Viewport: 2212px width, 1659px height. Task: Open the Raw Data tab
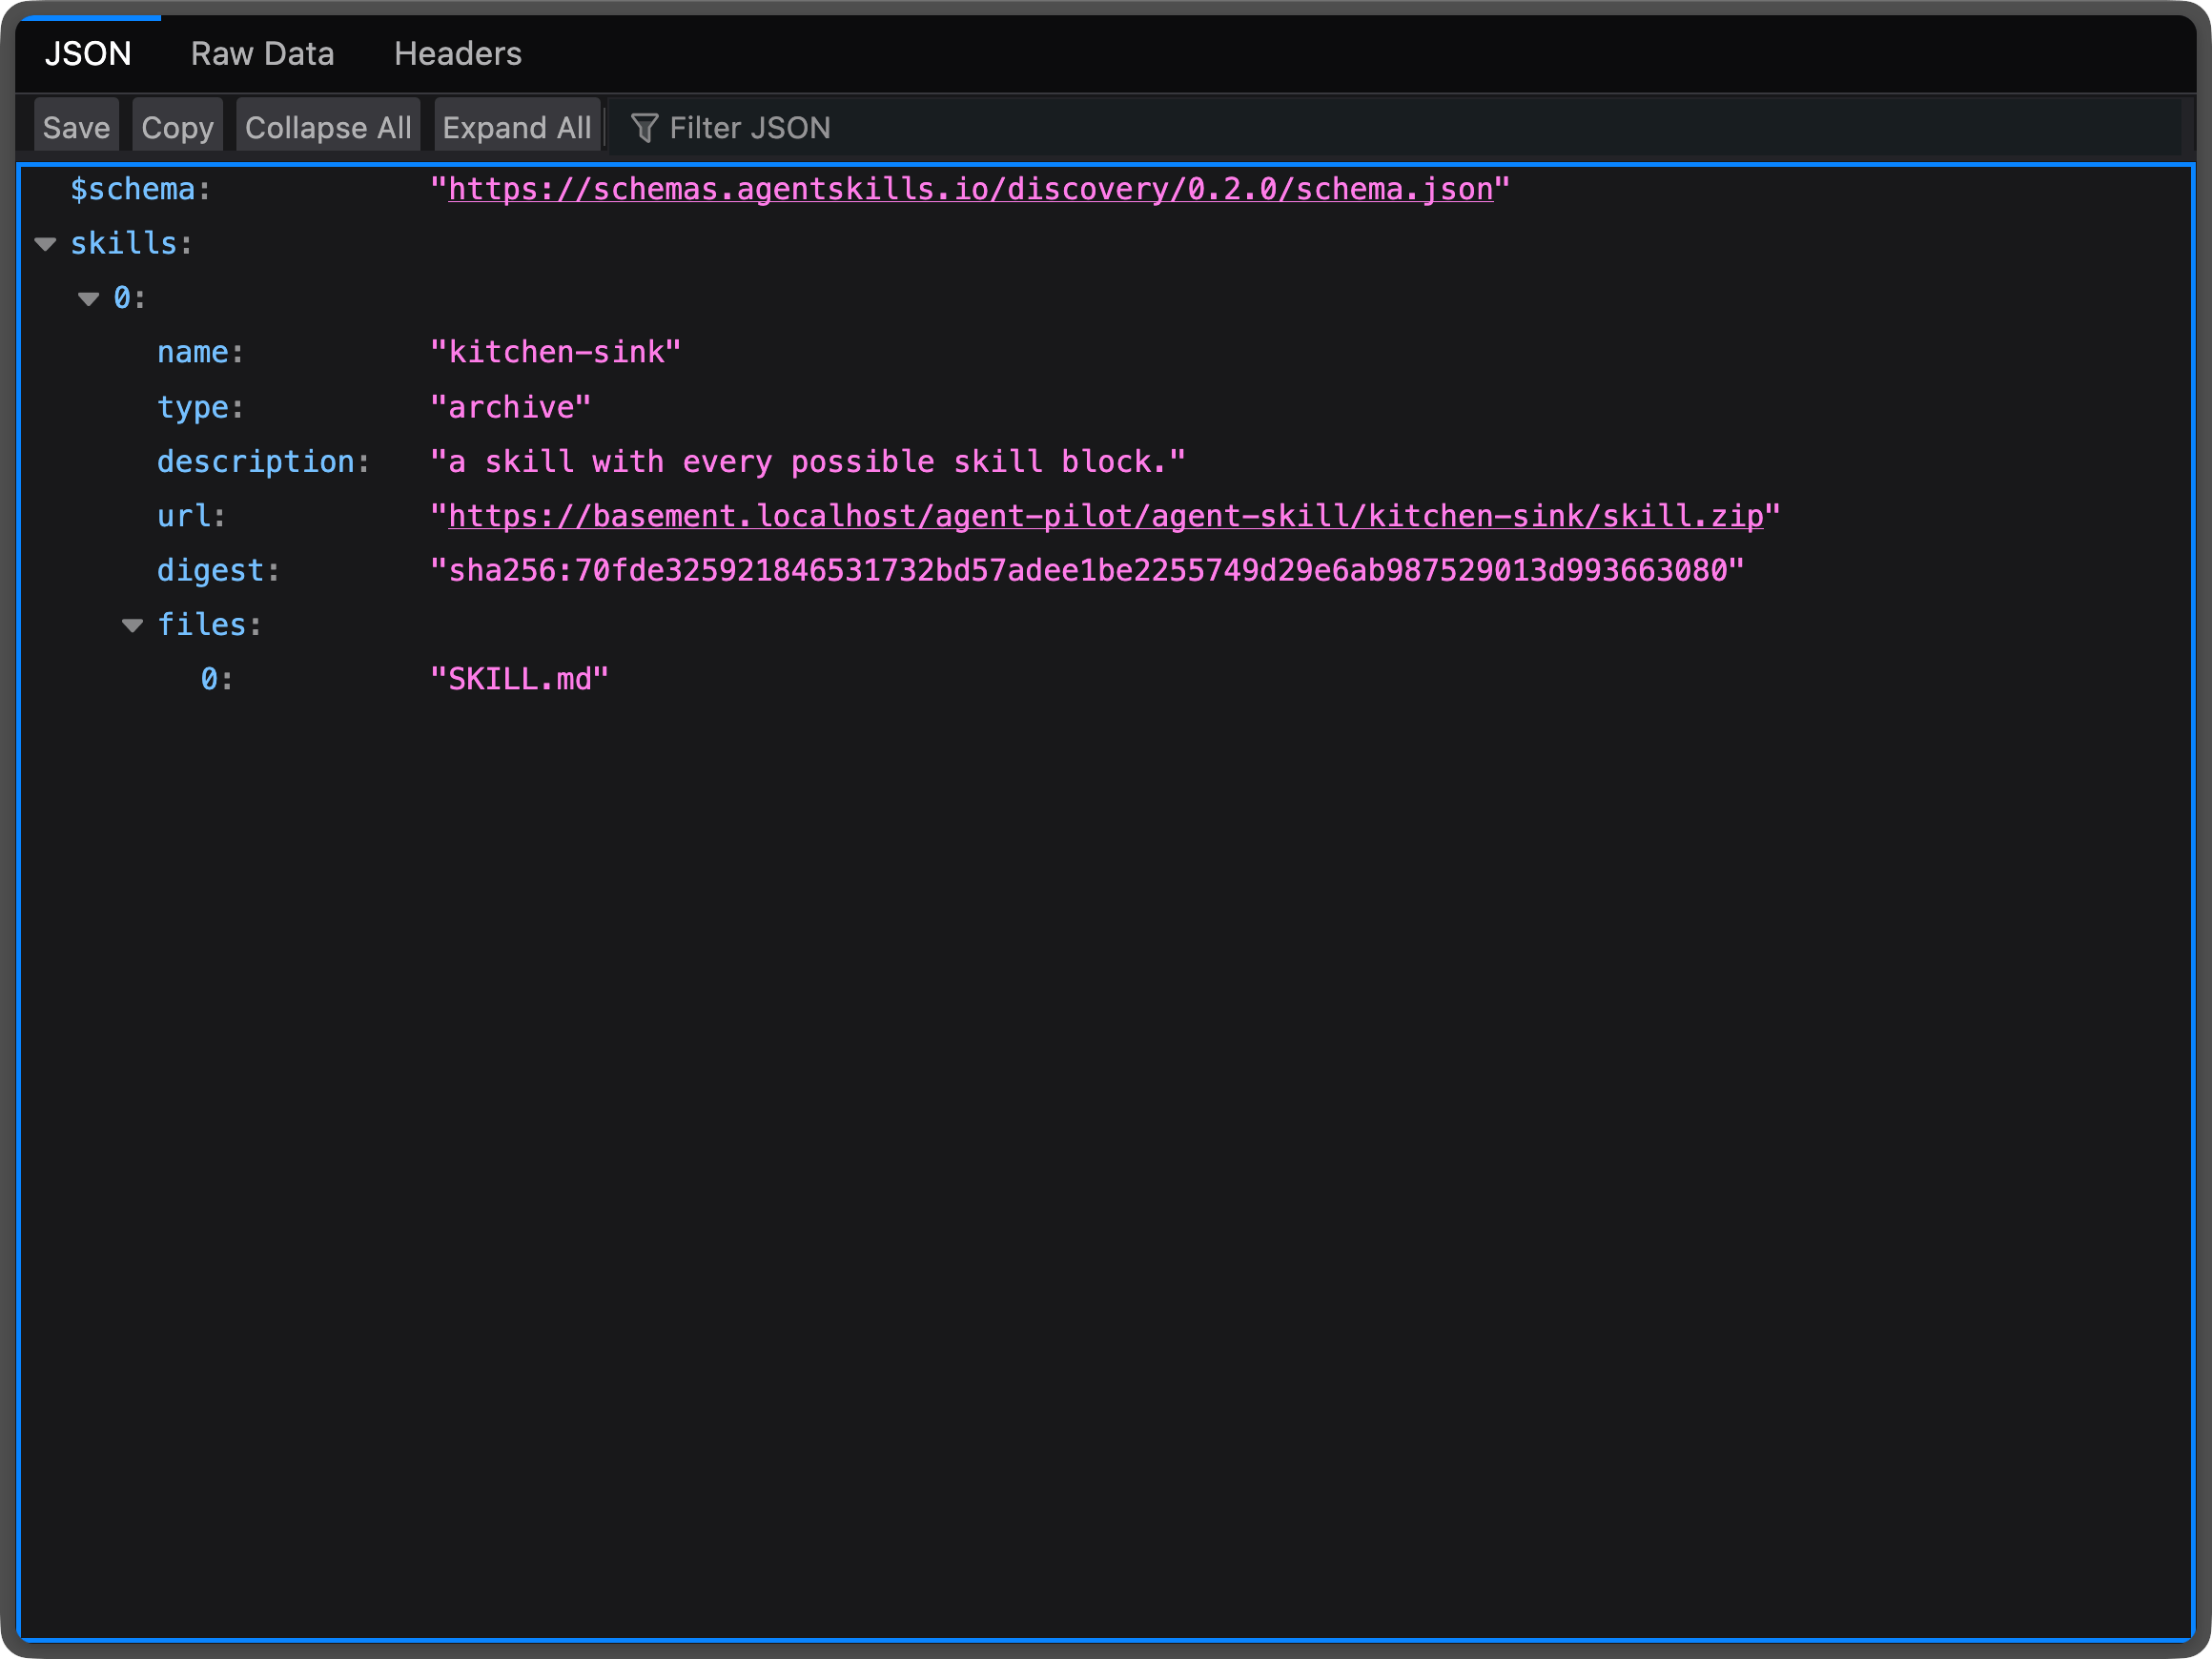tap(262, 54)
